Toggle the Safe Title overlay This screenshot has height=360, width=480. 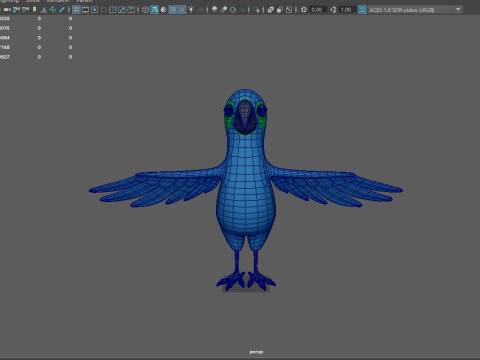point(131,10)
